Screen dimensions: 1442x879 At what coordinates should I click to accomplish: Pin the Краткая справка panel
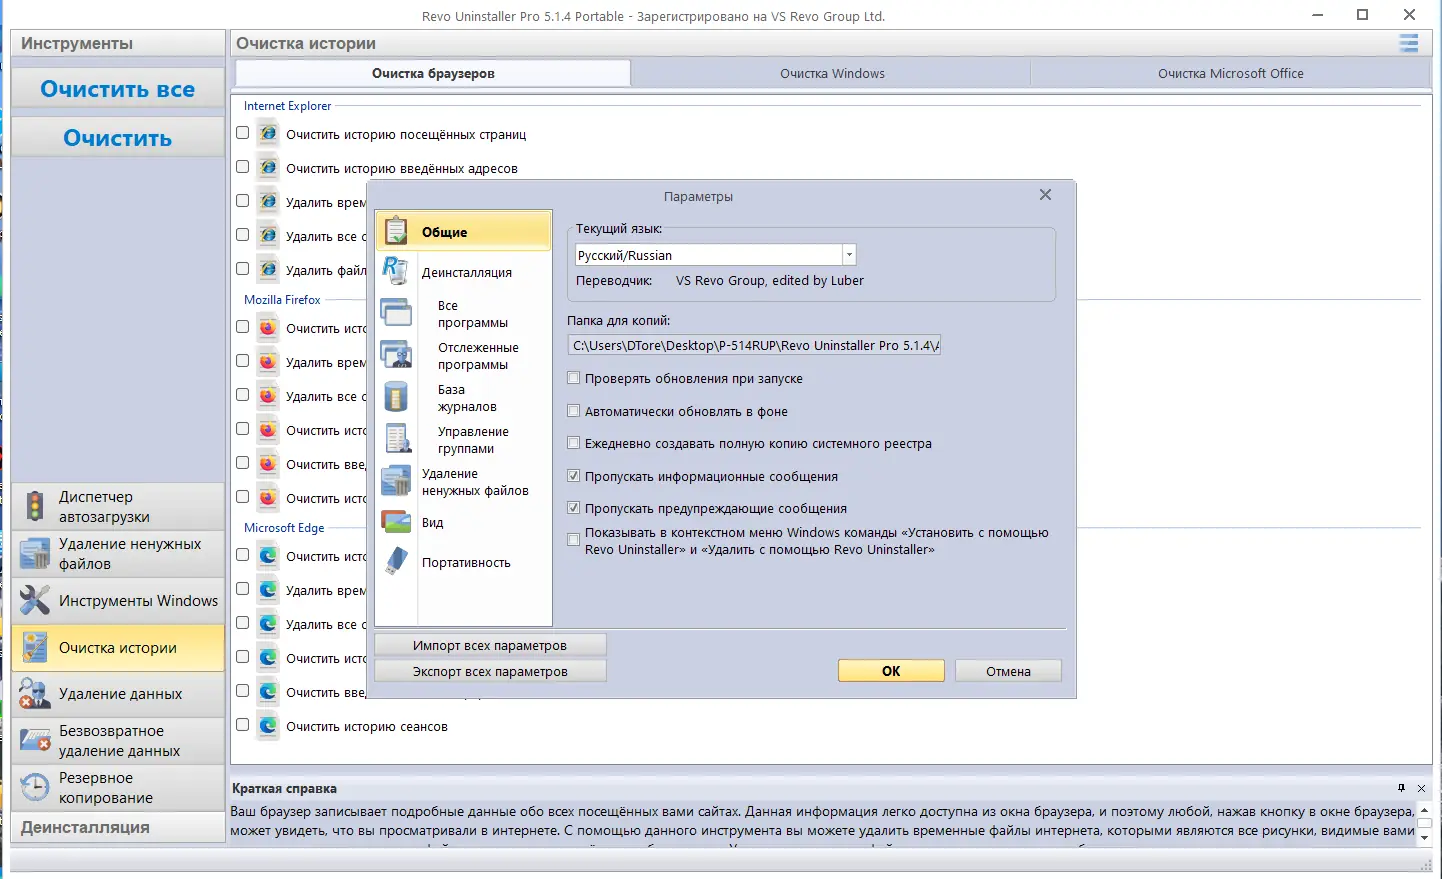[x=1401, y=788]
